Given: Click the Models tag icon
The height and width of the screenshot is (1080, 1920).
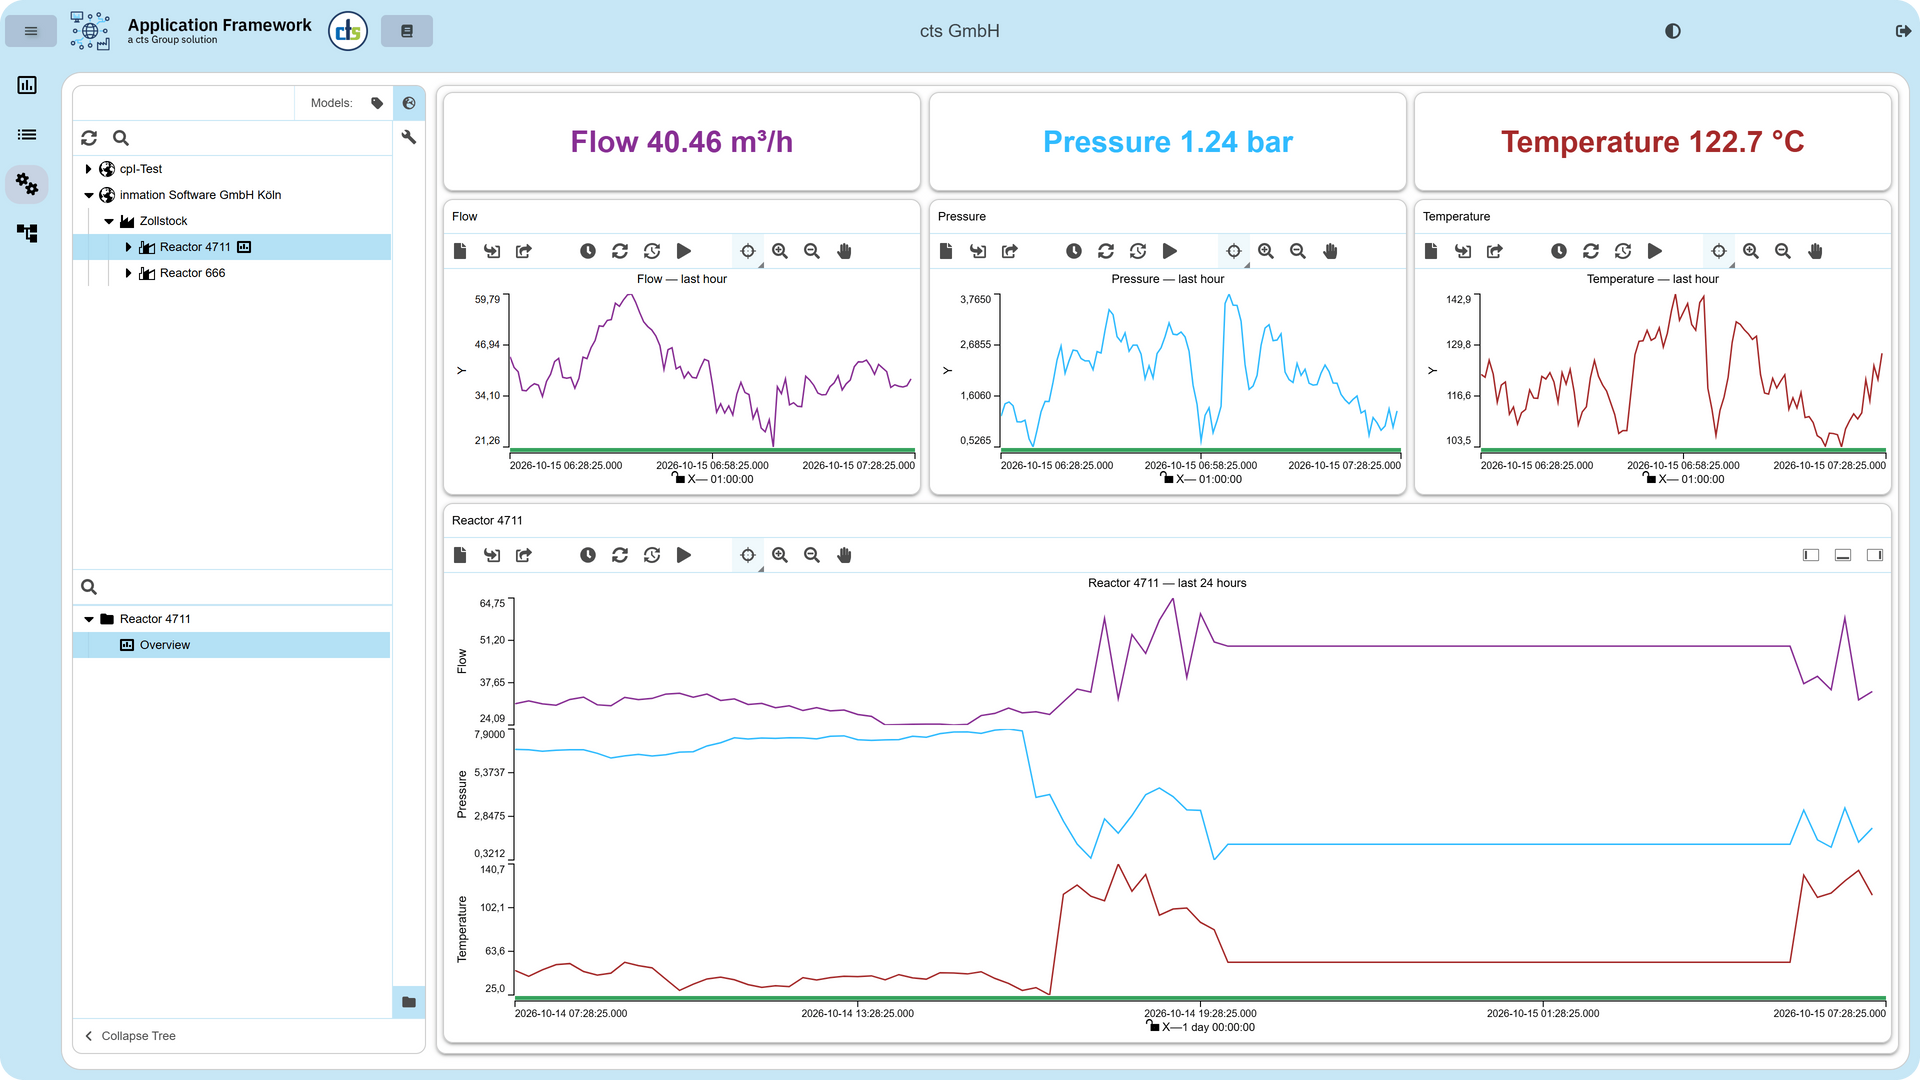Looking at the screenshot, I should click(377, 103).
